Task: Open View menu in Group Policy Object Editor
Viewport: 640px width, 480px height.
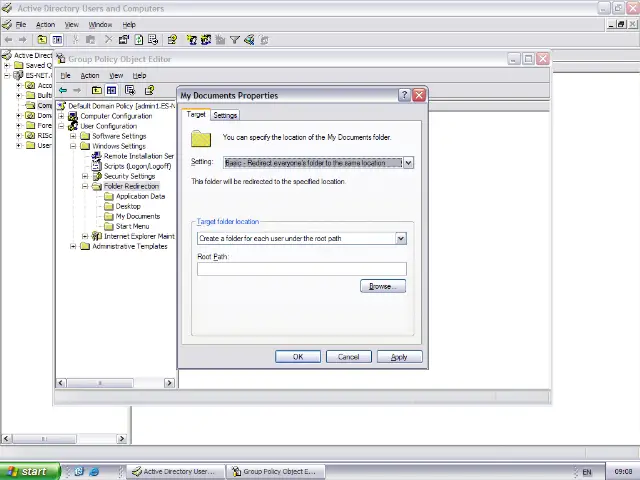Action: point(116,76)
